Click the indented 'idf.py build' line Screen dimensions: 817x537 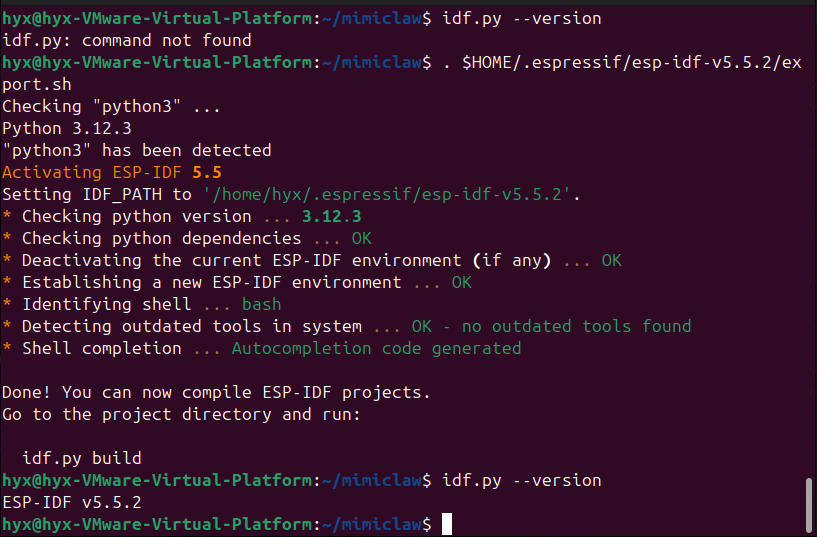pyautogui.click(x=82, y=458)
